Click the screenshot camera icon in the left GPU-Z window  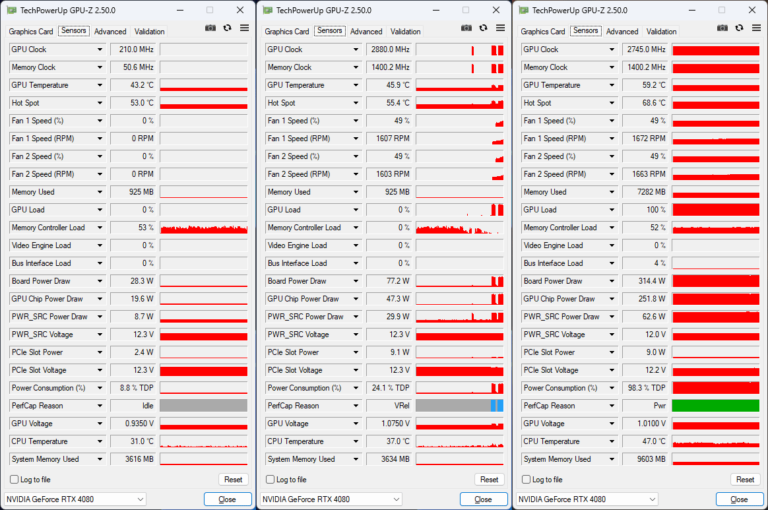pos(210,29)
